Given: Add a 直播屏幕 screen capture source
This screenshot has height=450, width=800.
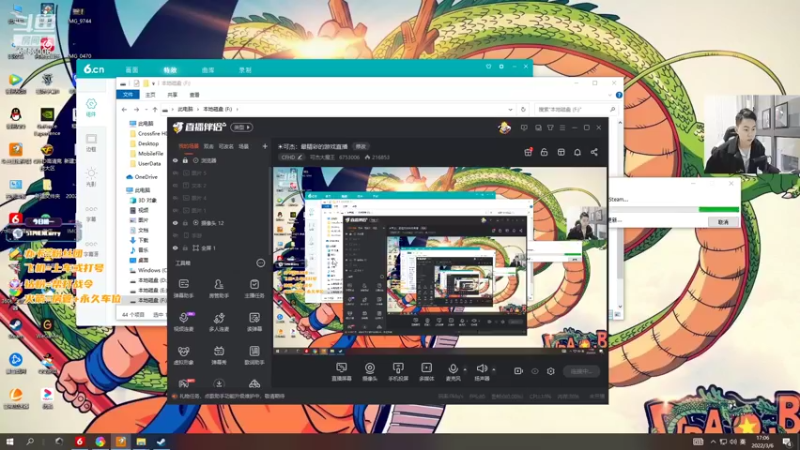Looking at the screenshot, I should [341, 371].
